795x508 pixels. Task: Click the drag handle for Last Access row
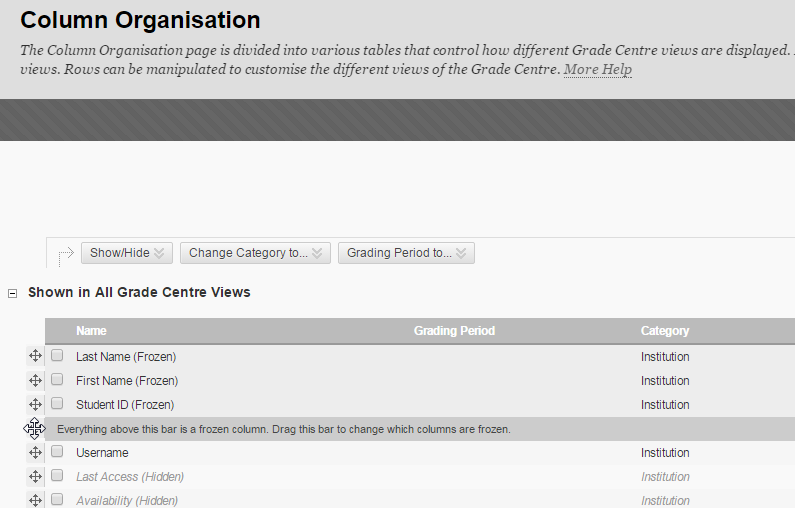coord(35,477)
